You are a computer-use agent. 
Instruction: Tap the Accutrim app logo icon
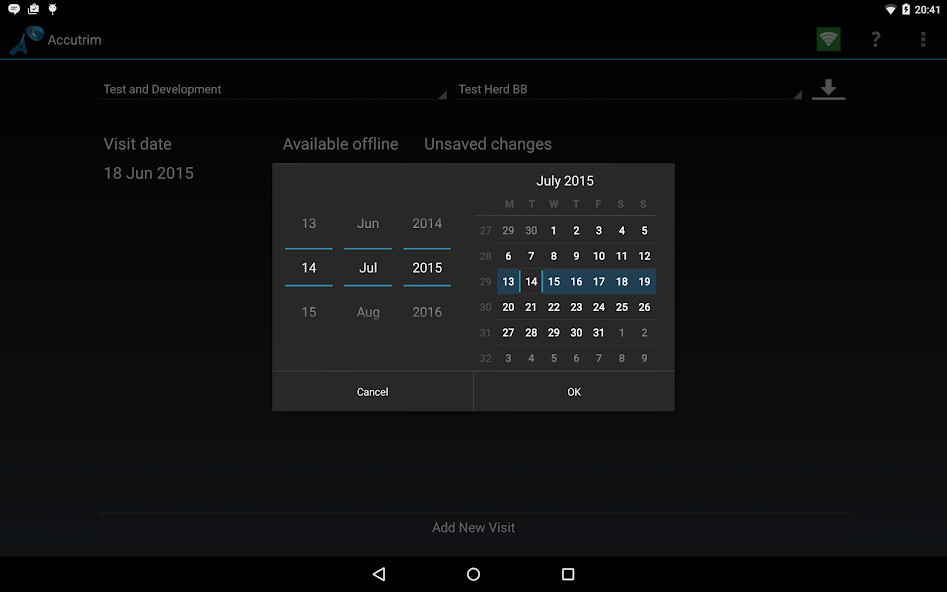[27, 40]
